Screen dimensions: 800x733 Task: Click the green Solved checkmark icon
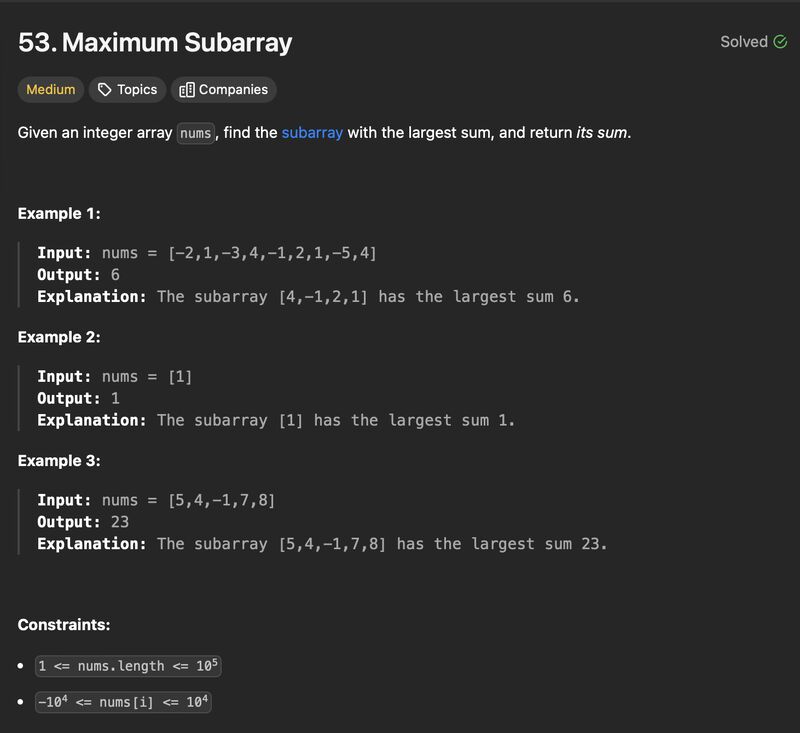pyautogui.click(x=780, y=42)
